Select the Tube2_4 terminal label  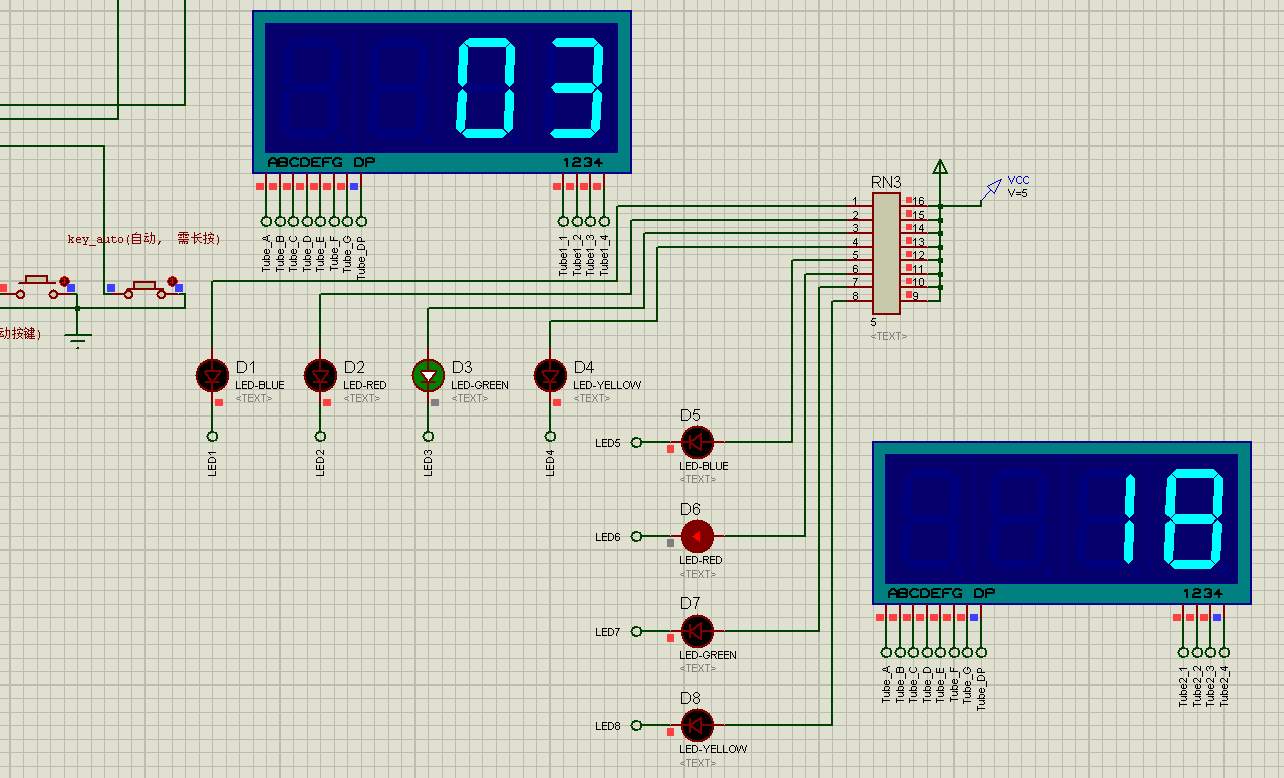(x=1224, y=687)
